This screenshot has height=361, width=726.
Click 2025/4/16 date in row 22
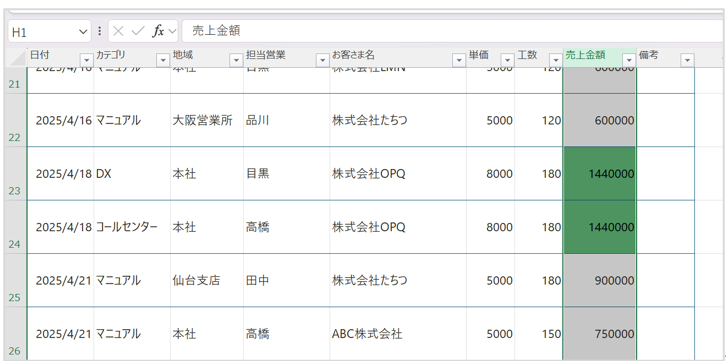point(61,120)
